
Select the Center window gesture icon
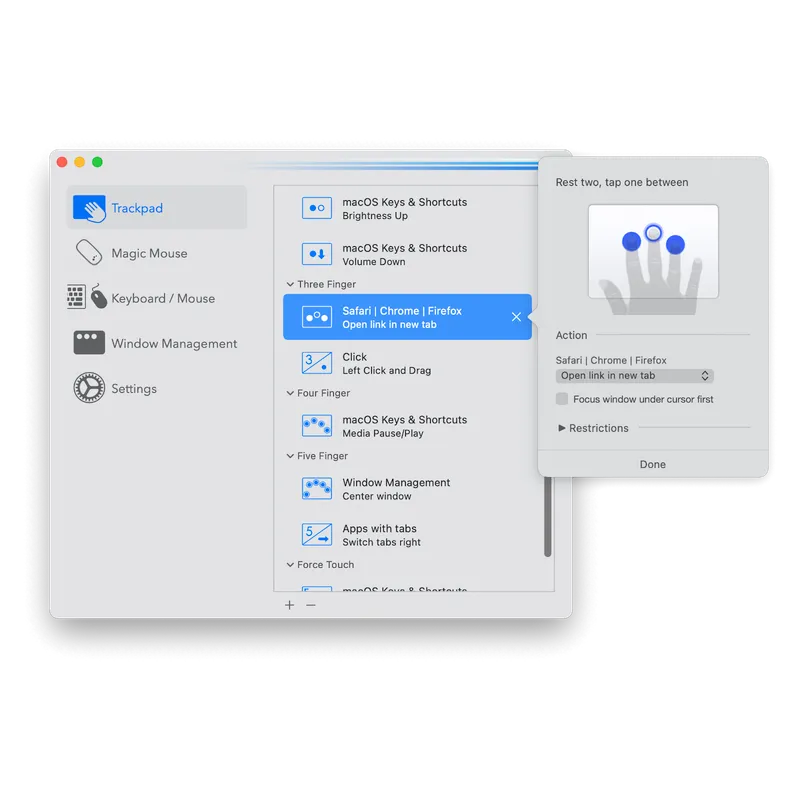(x=317, y=489)
